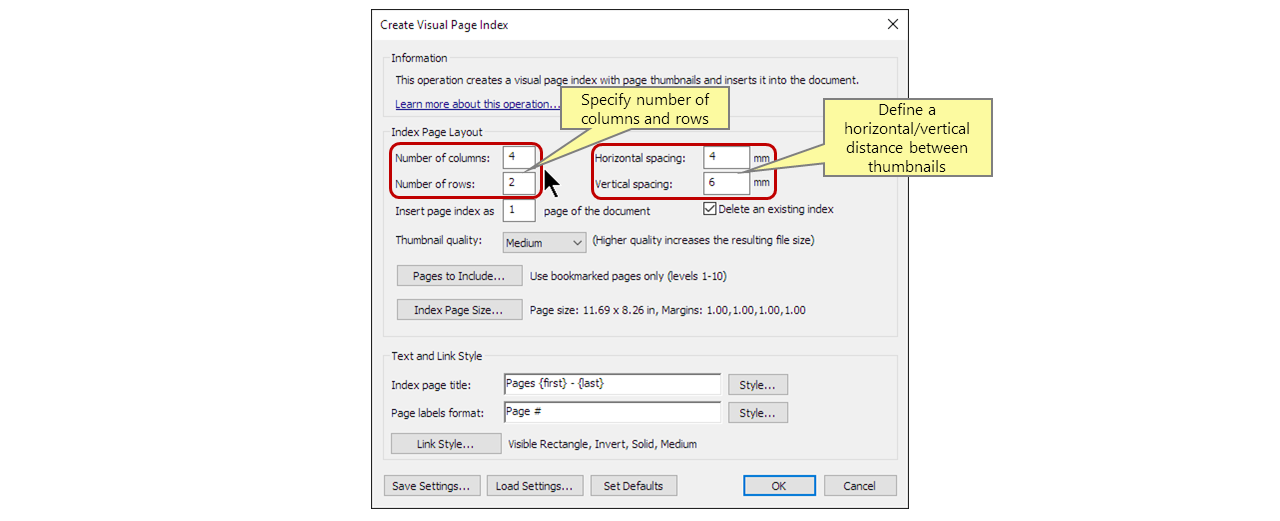Click the Number of rows field
This screenshot has width=1280, height=521.
518,184
